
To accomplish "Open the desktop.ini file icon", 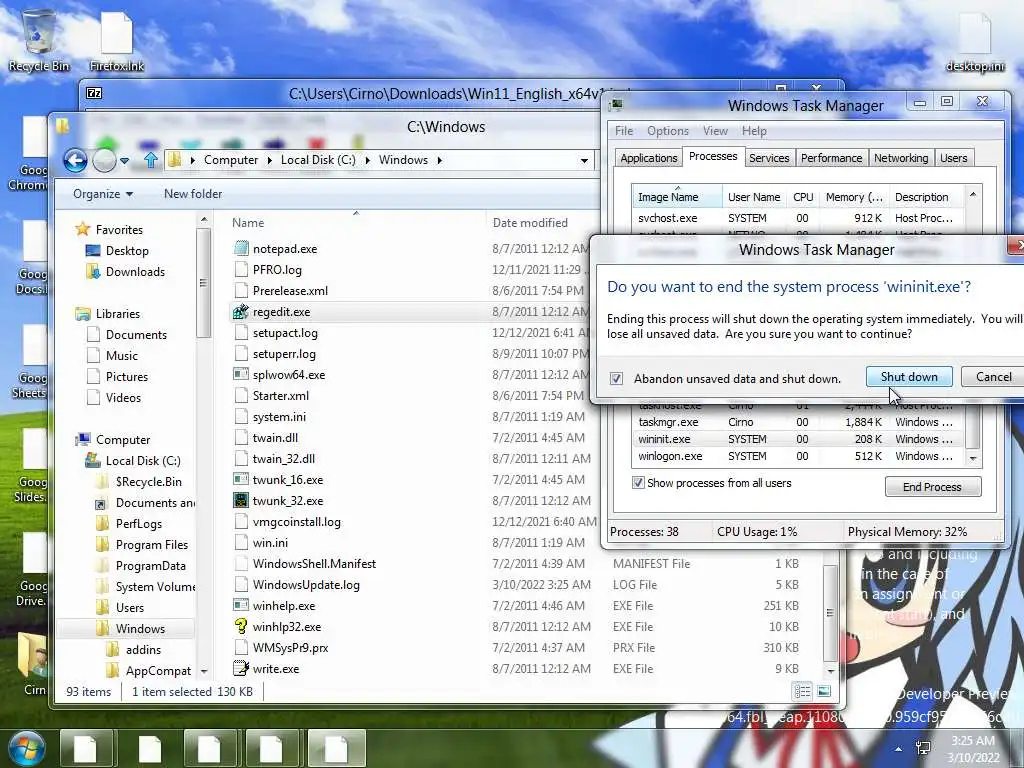I will 976,40.
